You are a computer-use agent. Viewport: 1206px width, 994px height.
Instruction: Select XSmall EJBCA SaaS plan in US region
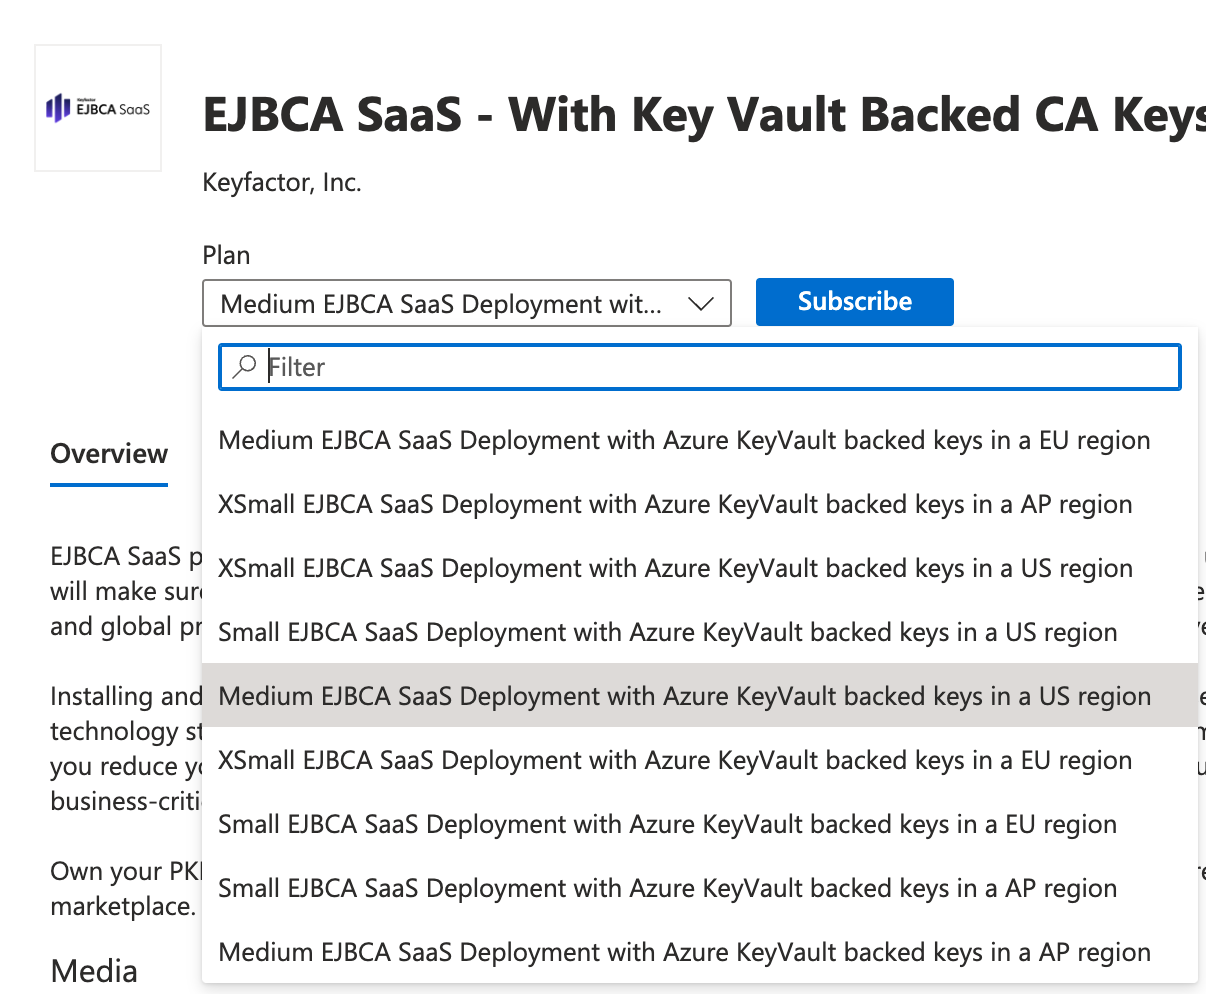675,567
